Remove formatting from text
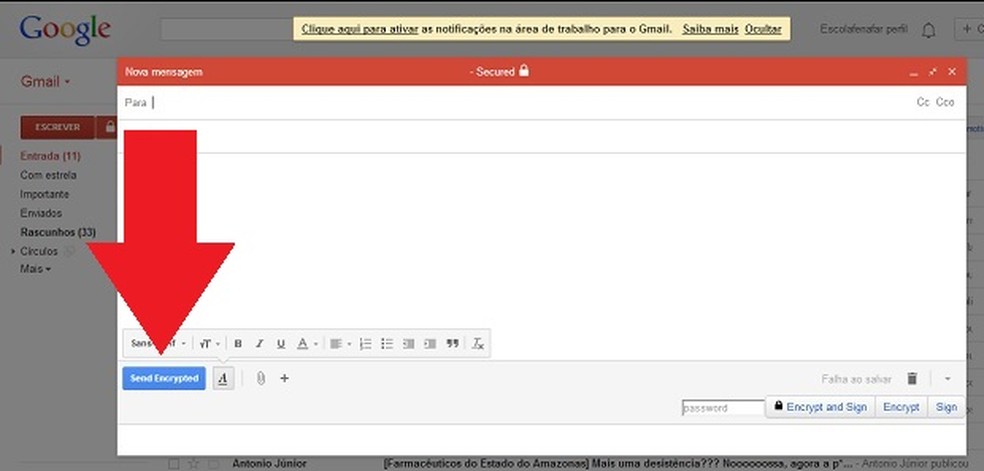Image resolution: width=984 pixels, height=471 pixels. coord(478,344)
